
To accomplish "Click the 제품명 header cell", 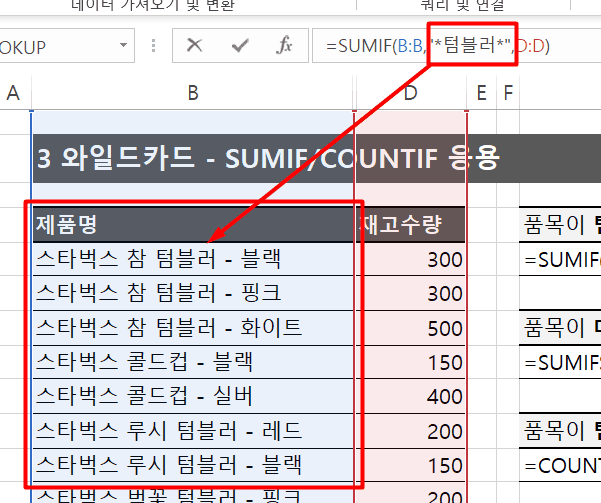I will tap(193, 224).
